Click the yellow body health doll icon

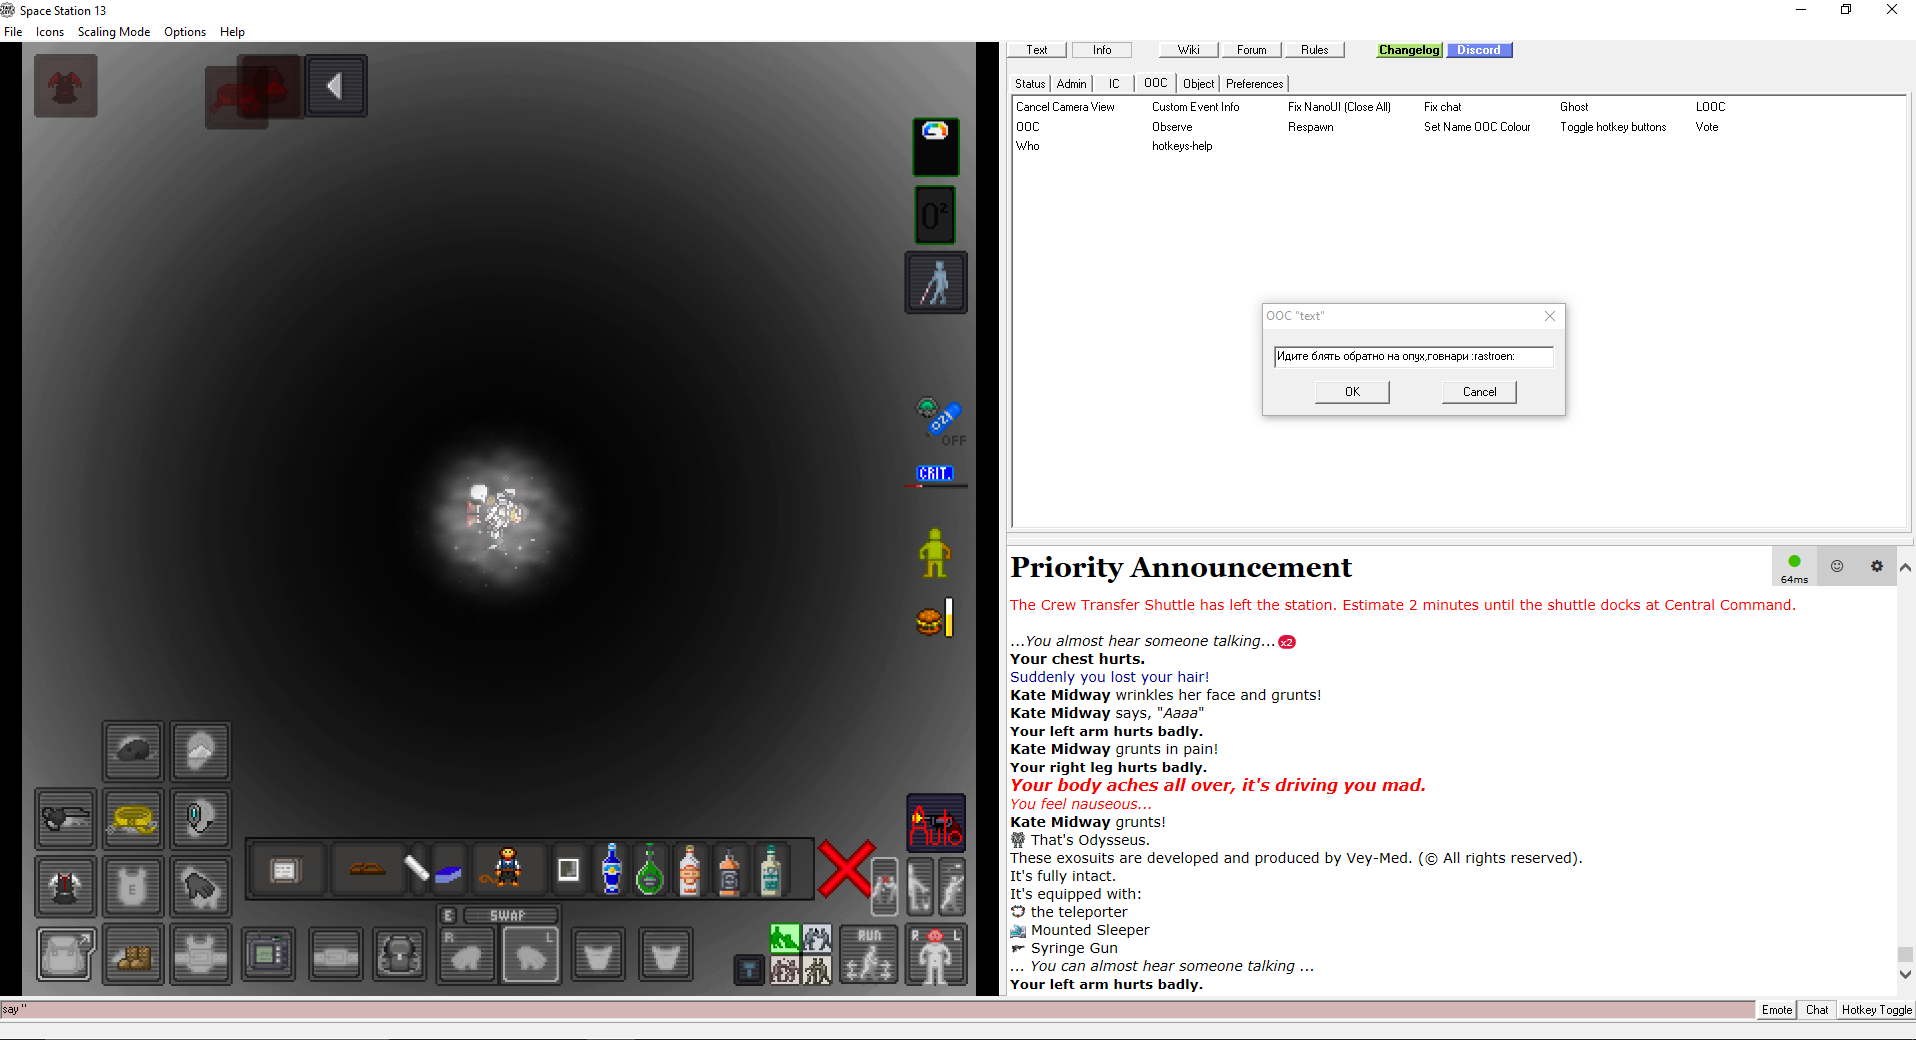pyautogui.click(x=934, y=553)
